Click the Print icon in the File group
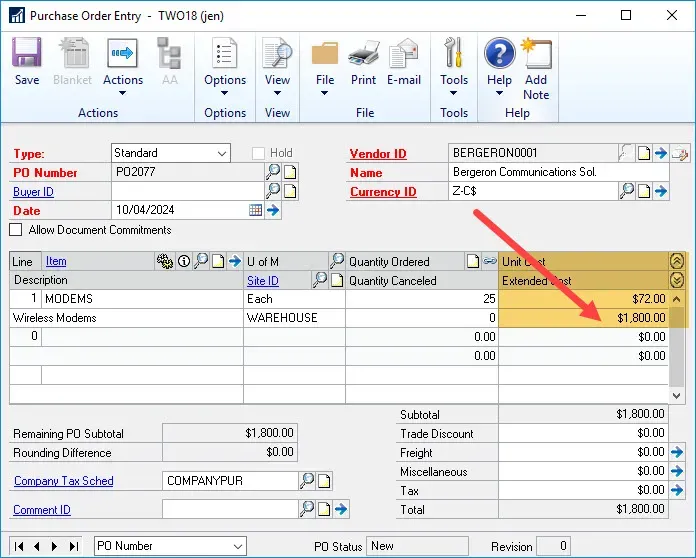The width and height of the screenshot is (696, 558). (363, 61)
